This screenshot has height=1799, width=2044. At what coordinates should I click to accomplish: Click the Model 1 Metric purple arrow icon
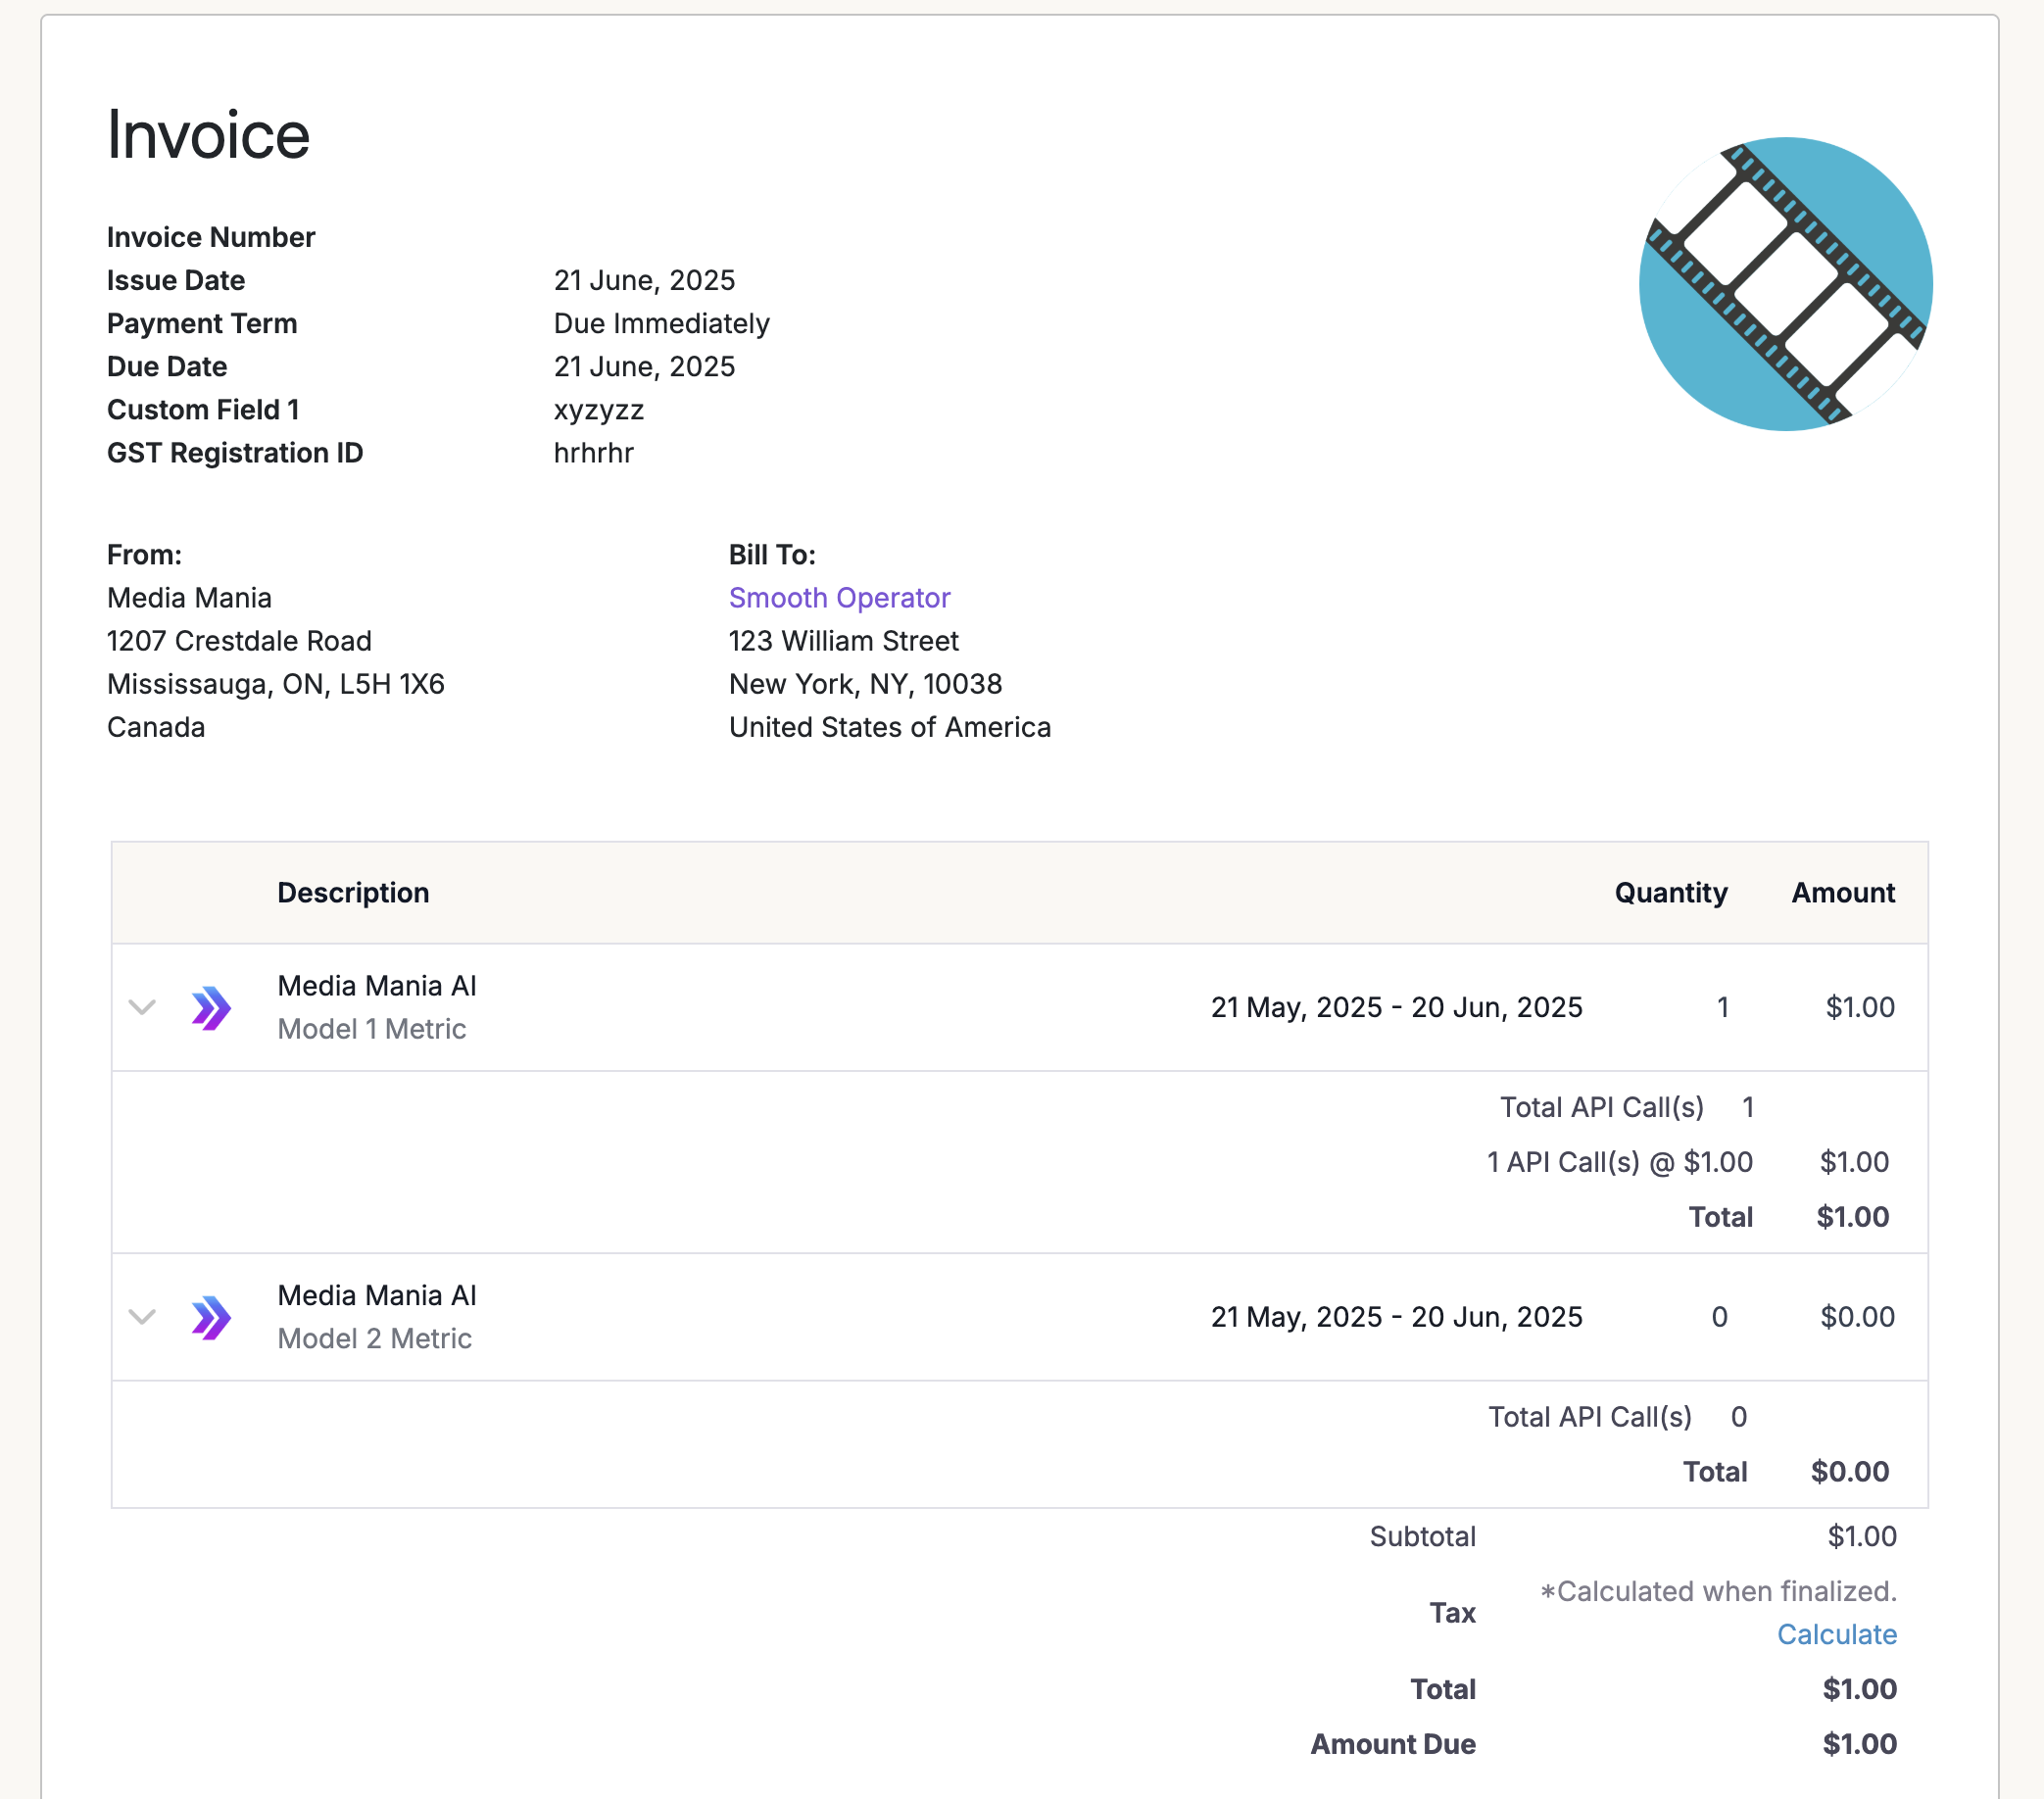coord(211,1007)
